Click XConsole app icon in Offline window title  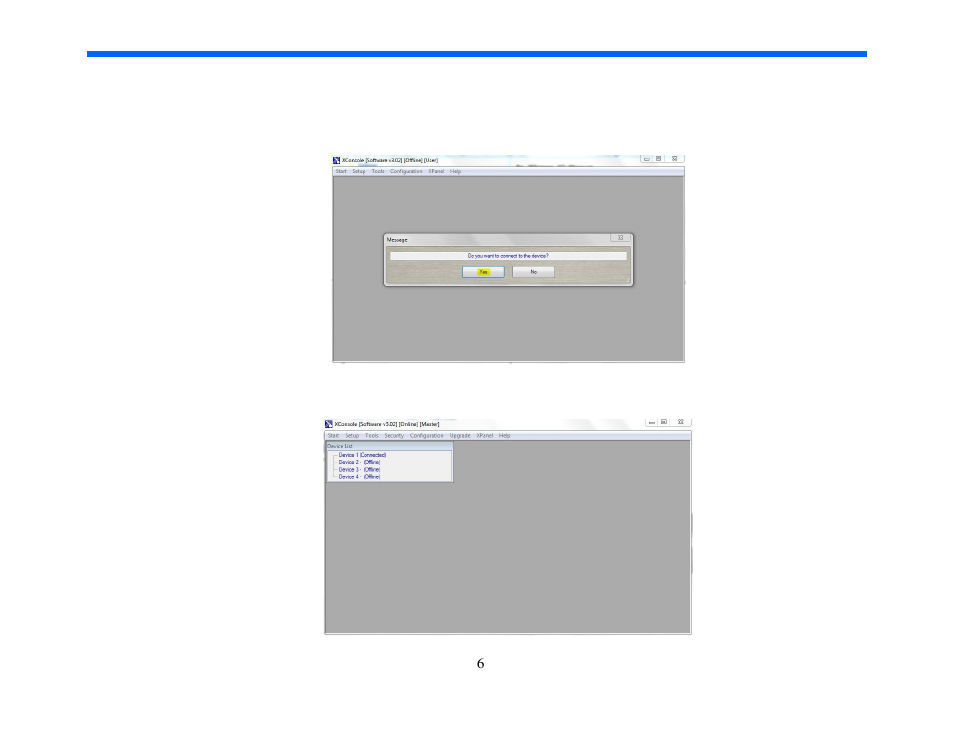(x=336, y=161)
